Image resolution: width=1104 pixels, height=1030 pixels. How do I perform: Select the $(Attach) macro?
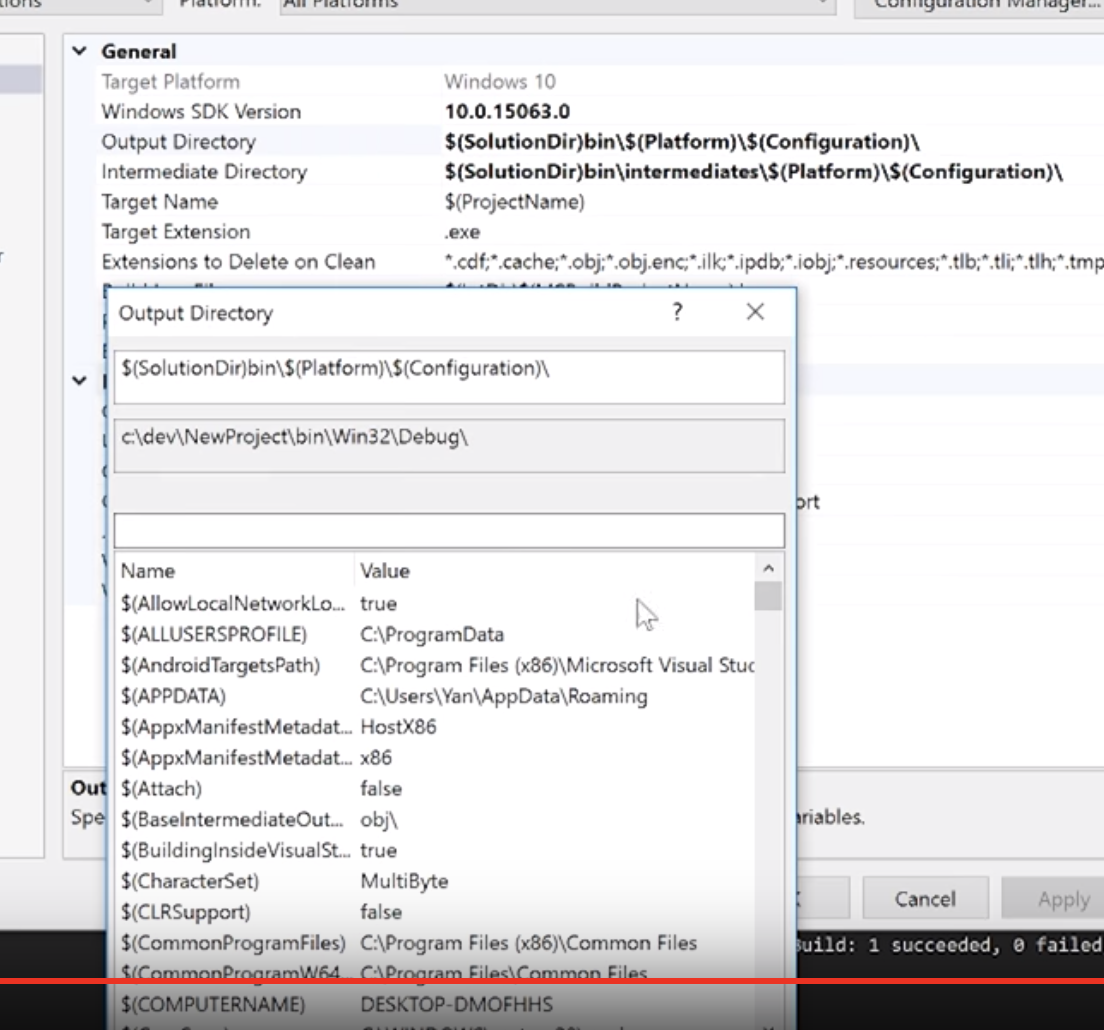click(x=161, y=789)
